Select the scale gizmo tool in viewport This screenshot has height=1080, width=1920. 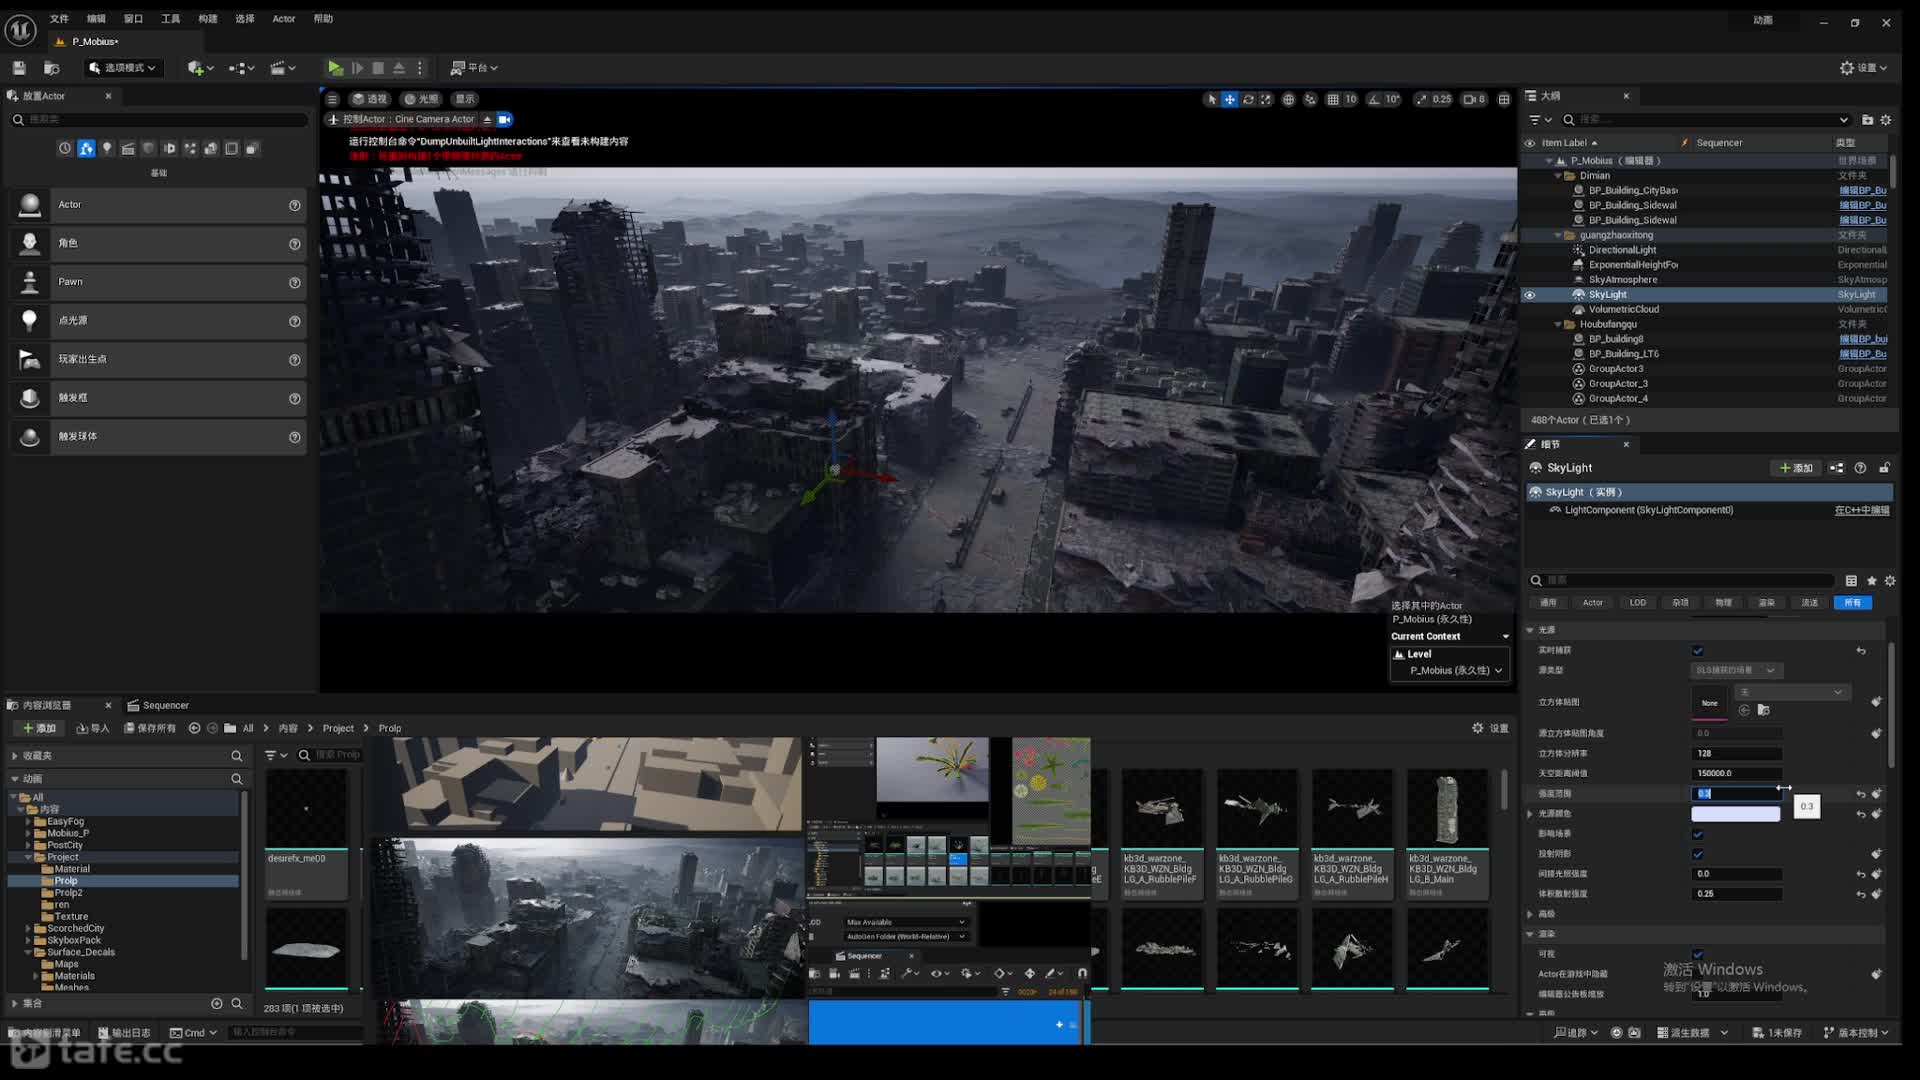coord(1266,99)
